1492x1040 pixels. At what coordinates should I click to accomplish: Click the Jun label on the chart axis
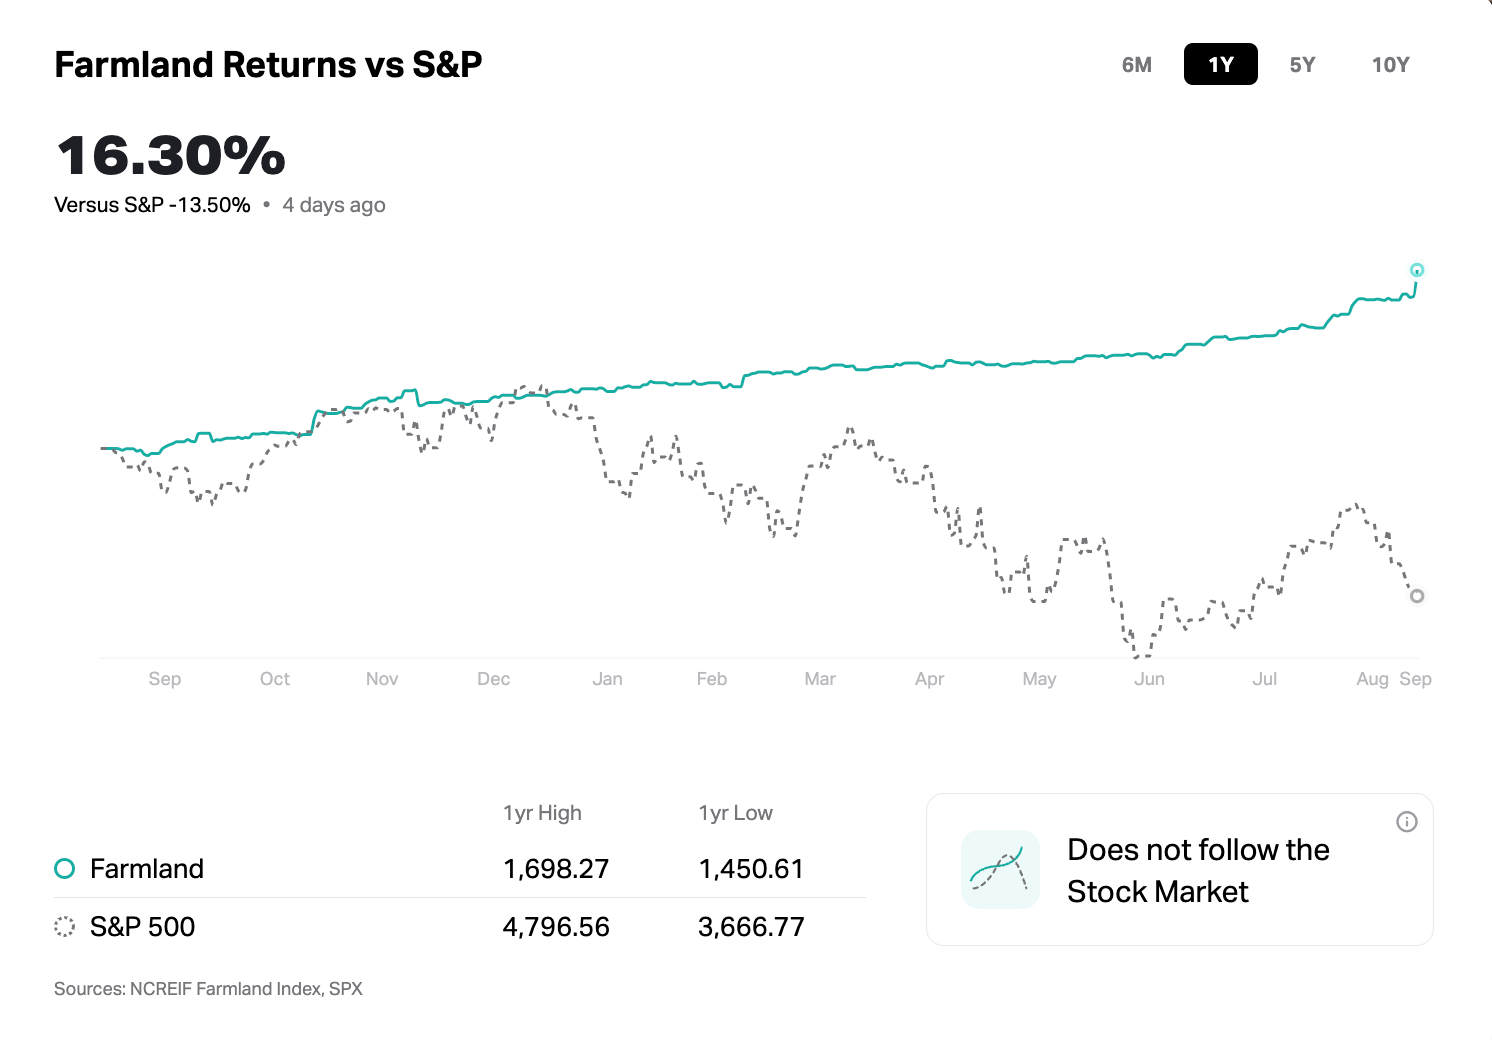pyautogui.click(x=1149, y=679)
